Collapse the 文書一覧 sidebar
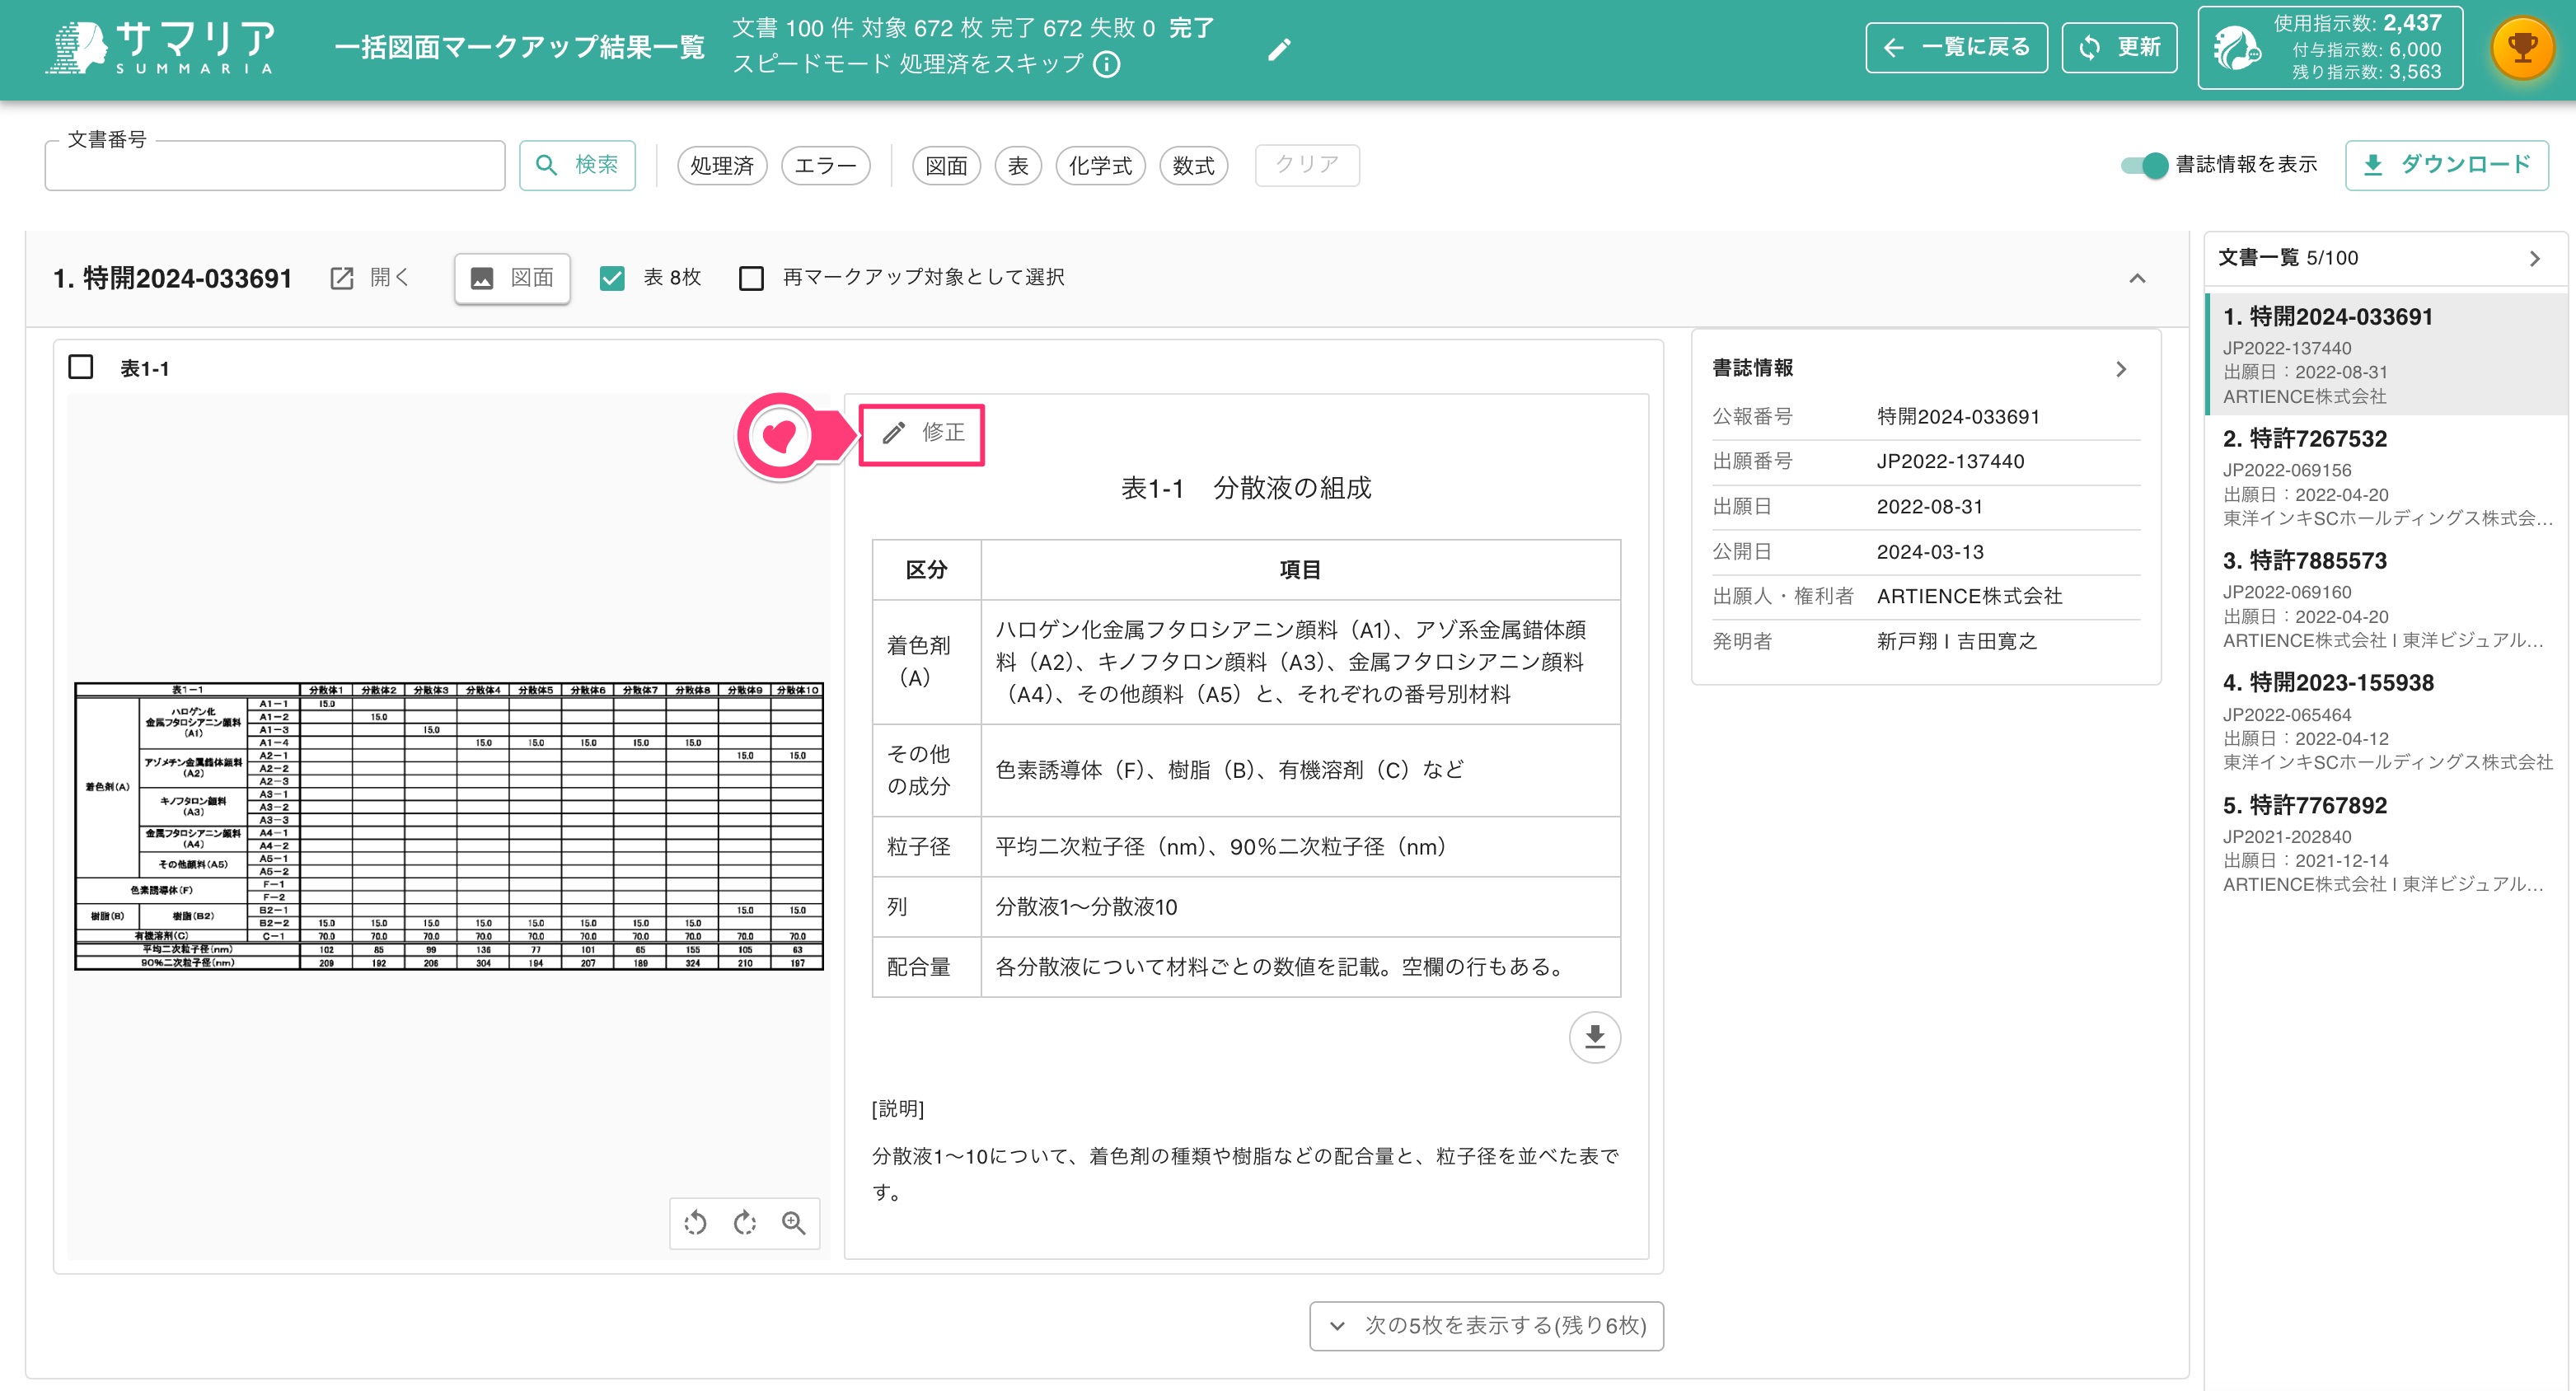 click(x=2534, y=258)
